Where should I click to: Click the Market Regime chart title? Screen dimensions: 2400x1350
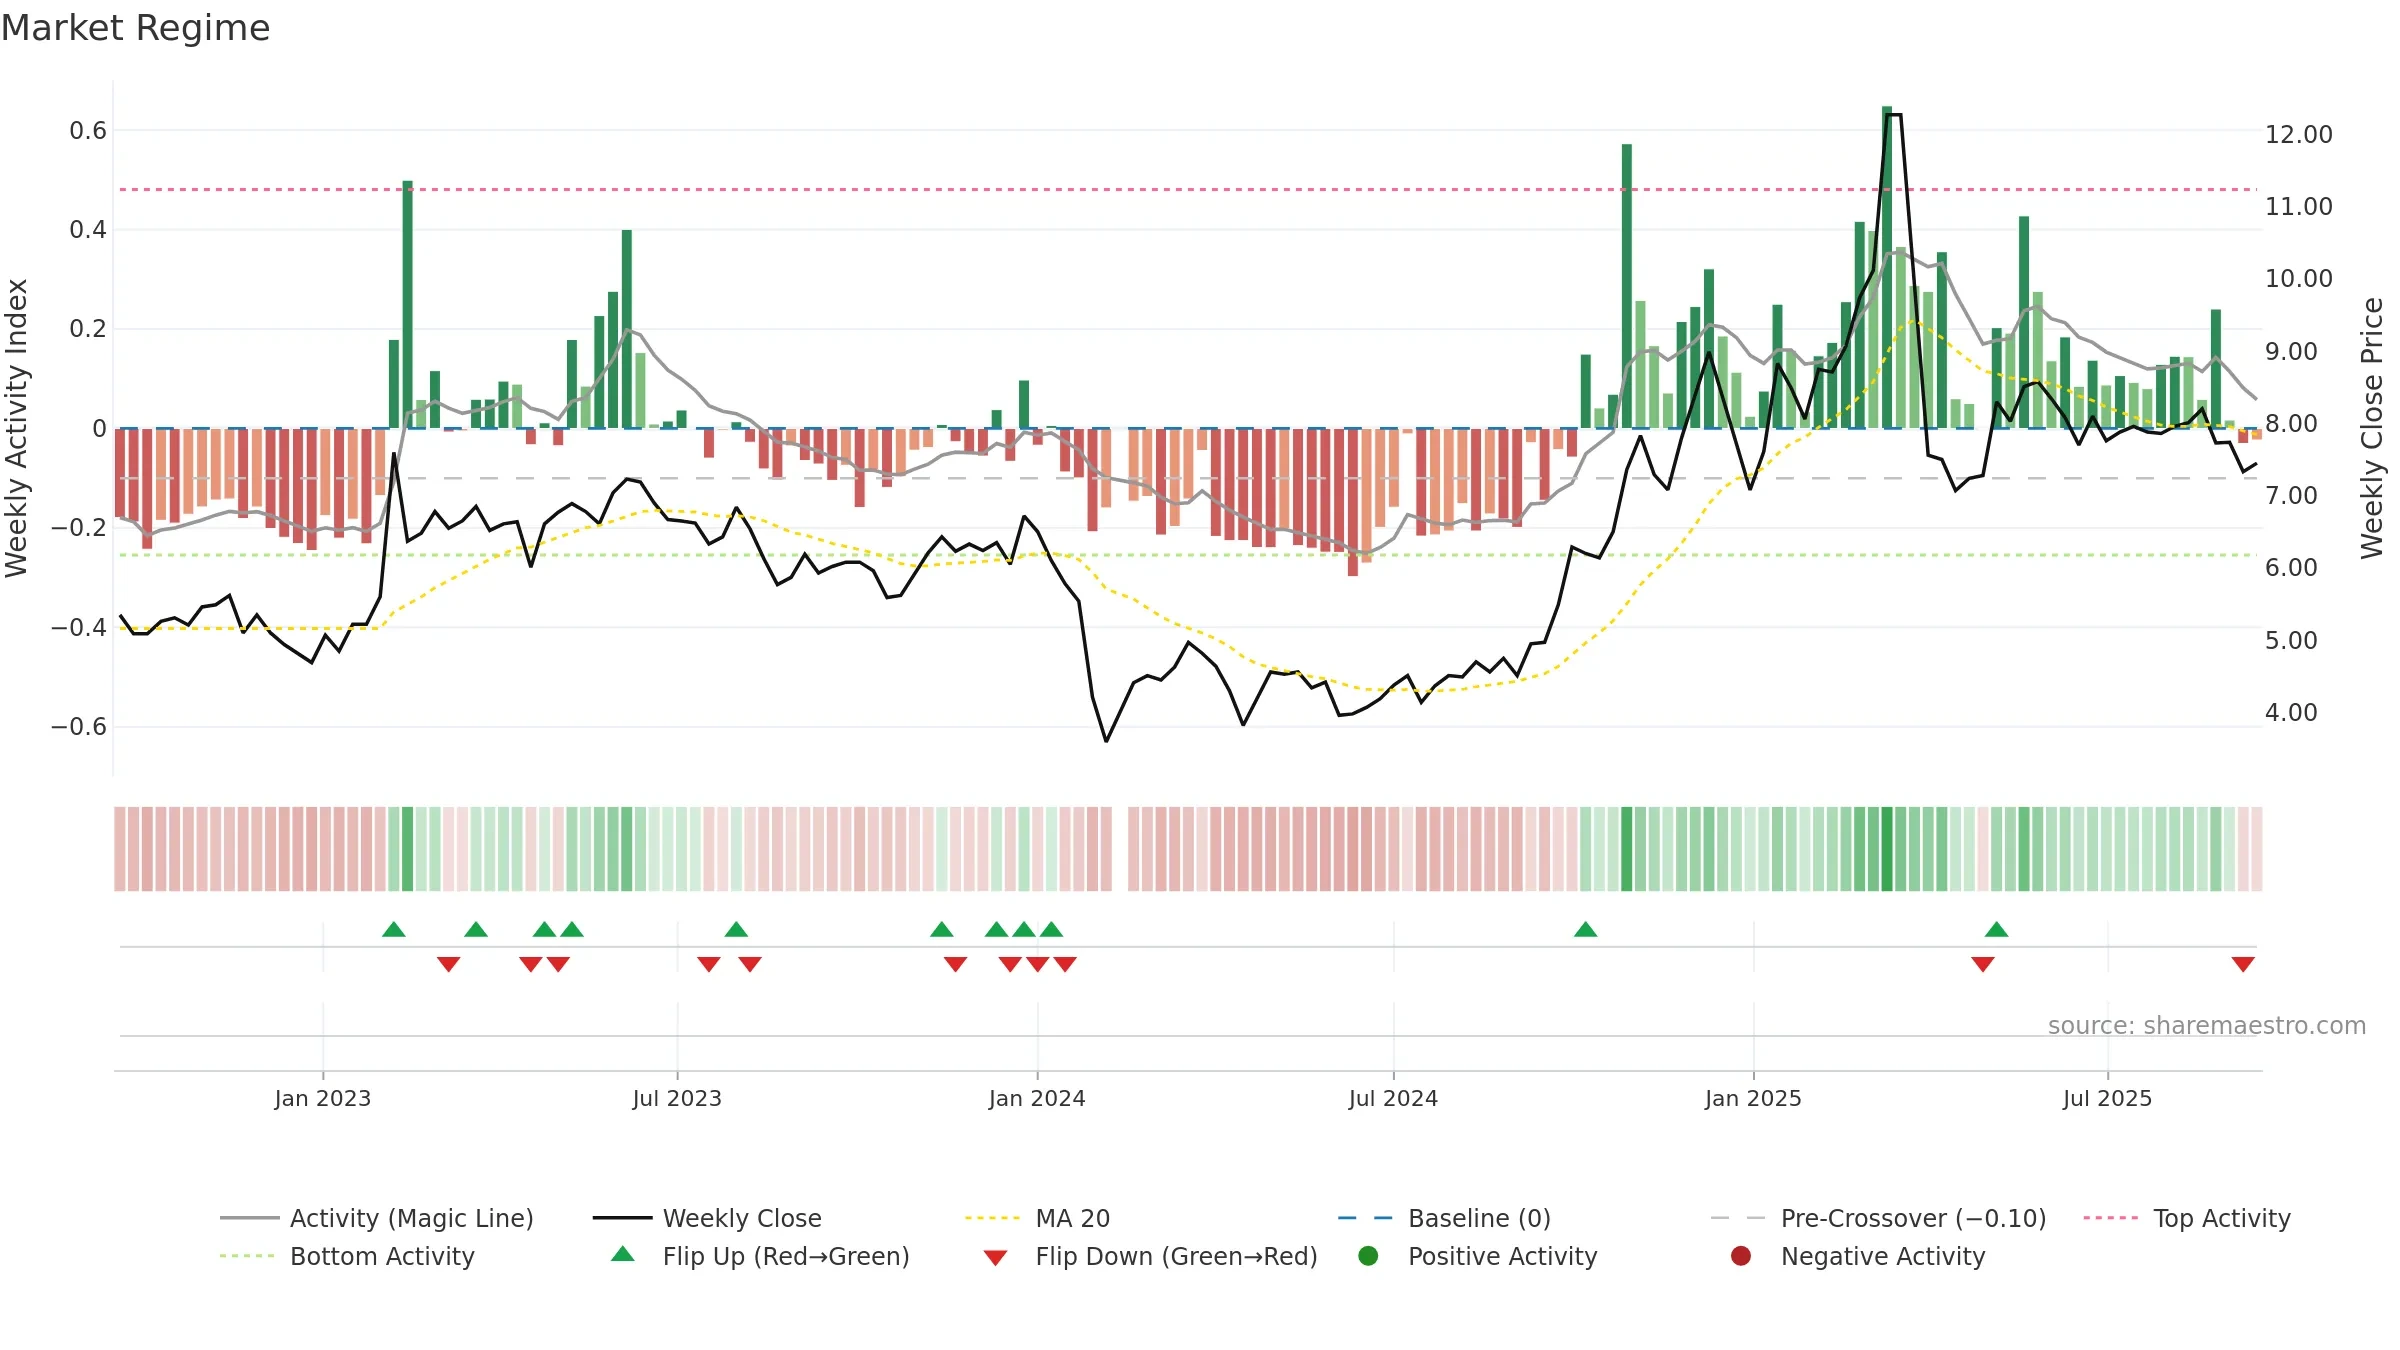(135, 28)
